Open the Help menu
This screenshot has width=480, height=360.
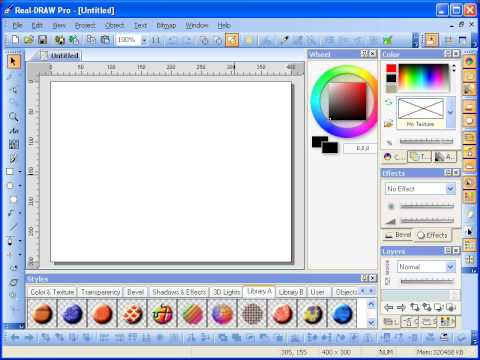point(224,25)
